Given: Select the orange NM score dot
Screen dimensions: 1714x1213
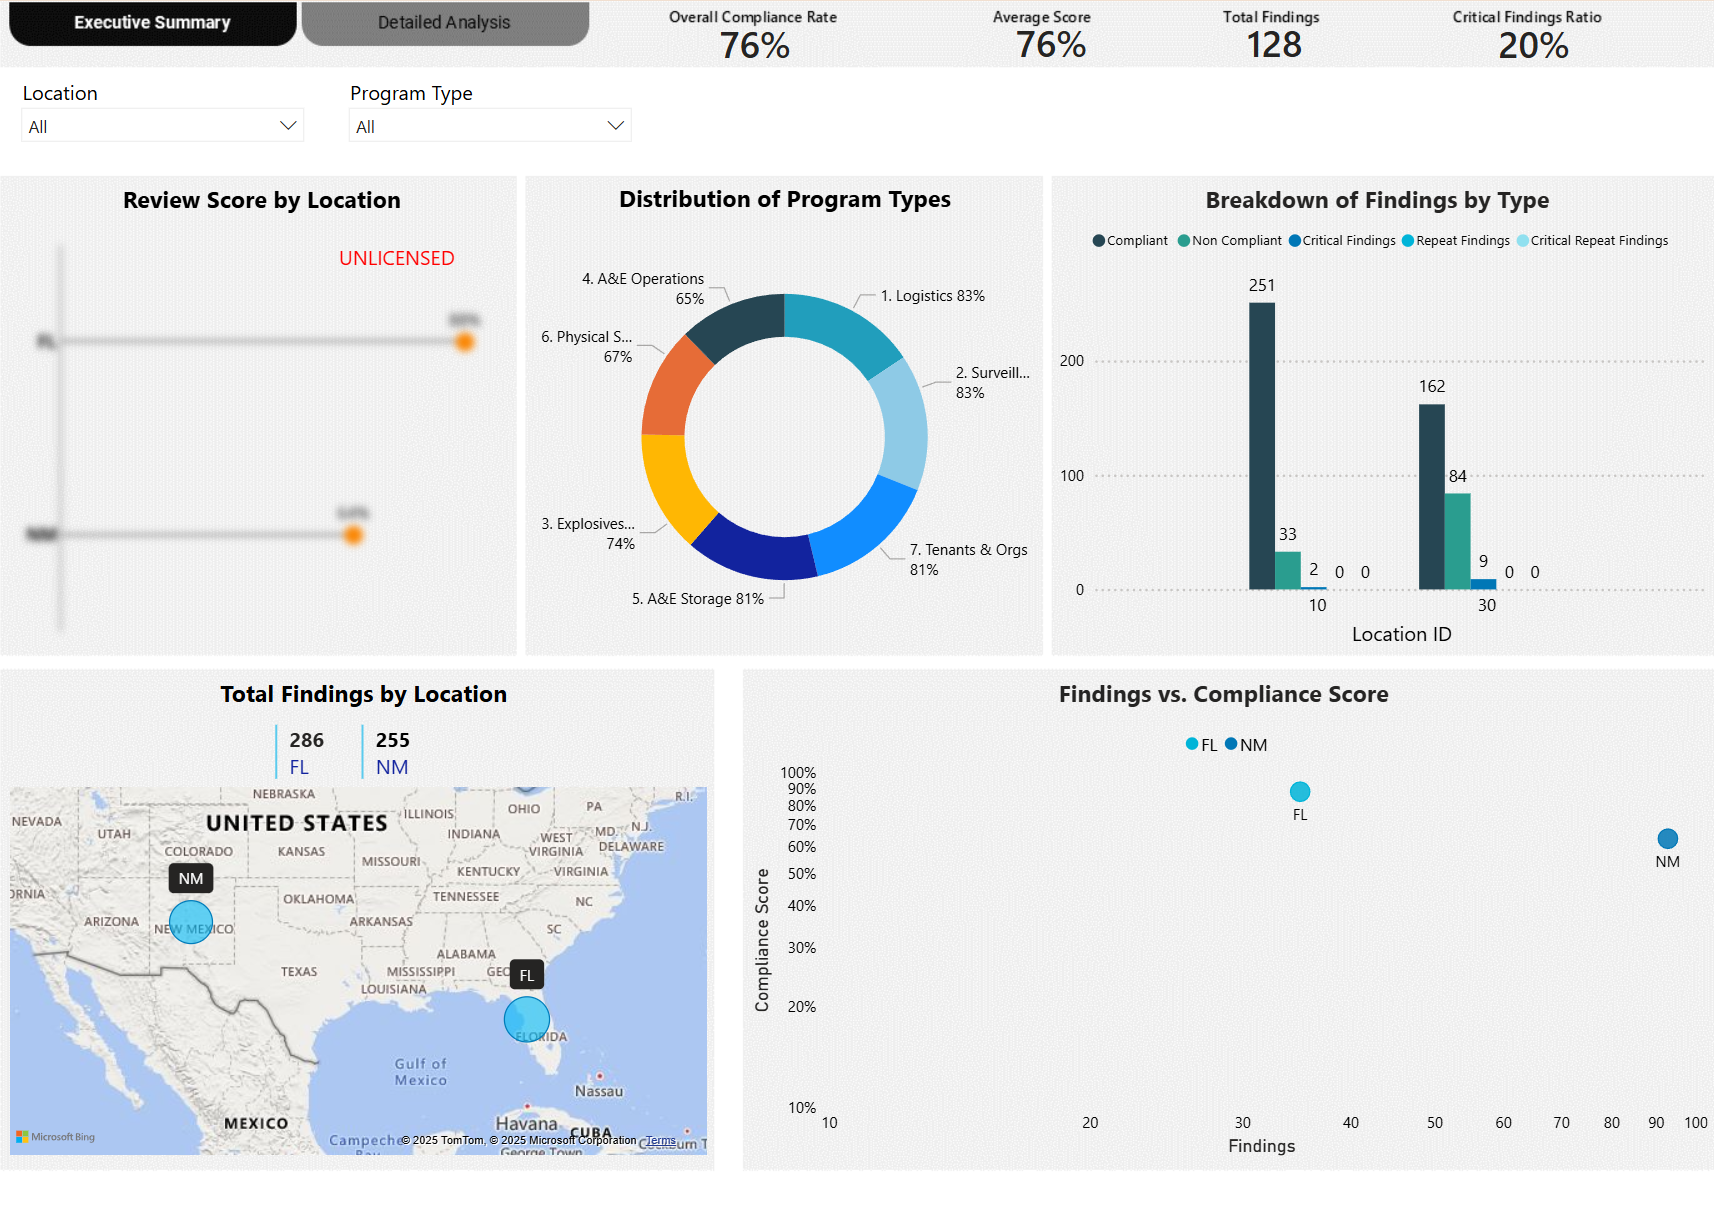Looking at the screenshot, I should click(x=353, y=536).
